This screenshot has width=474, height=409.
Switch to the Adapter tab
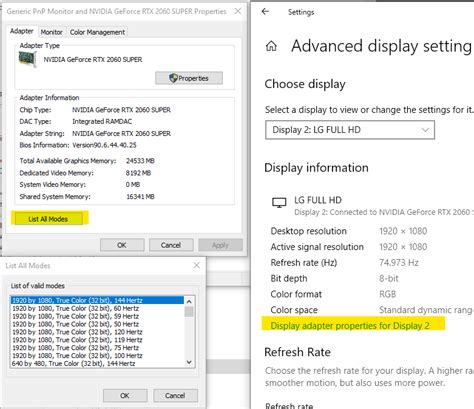coord(22,31)
